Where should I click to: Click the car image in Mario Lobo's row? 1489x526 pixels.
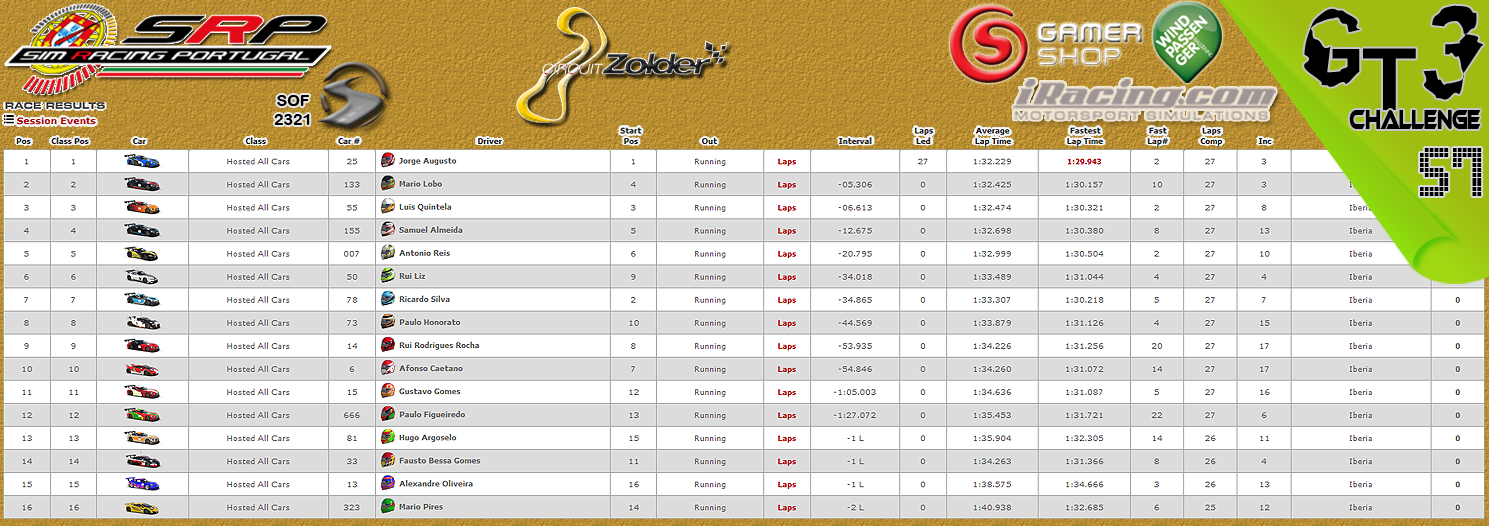(141, 184)
